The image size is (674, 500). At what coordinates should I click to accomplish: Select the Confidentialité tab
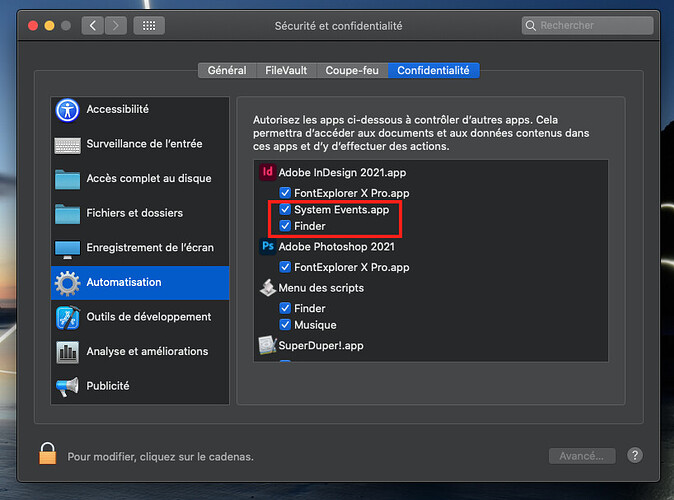[x=433, y=71]
